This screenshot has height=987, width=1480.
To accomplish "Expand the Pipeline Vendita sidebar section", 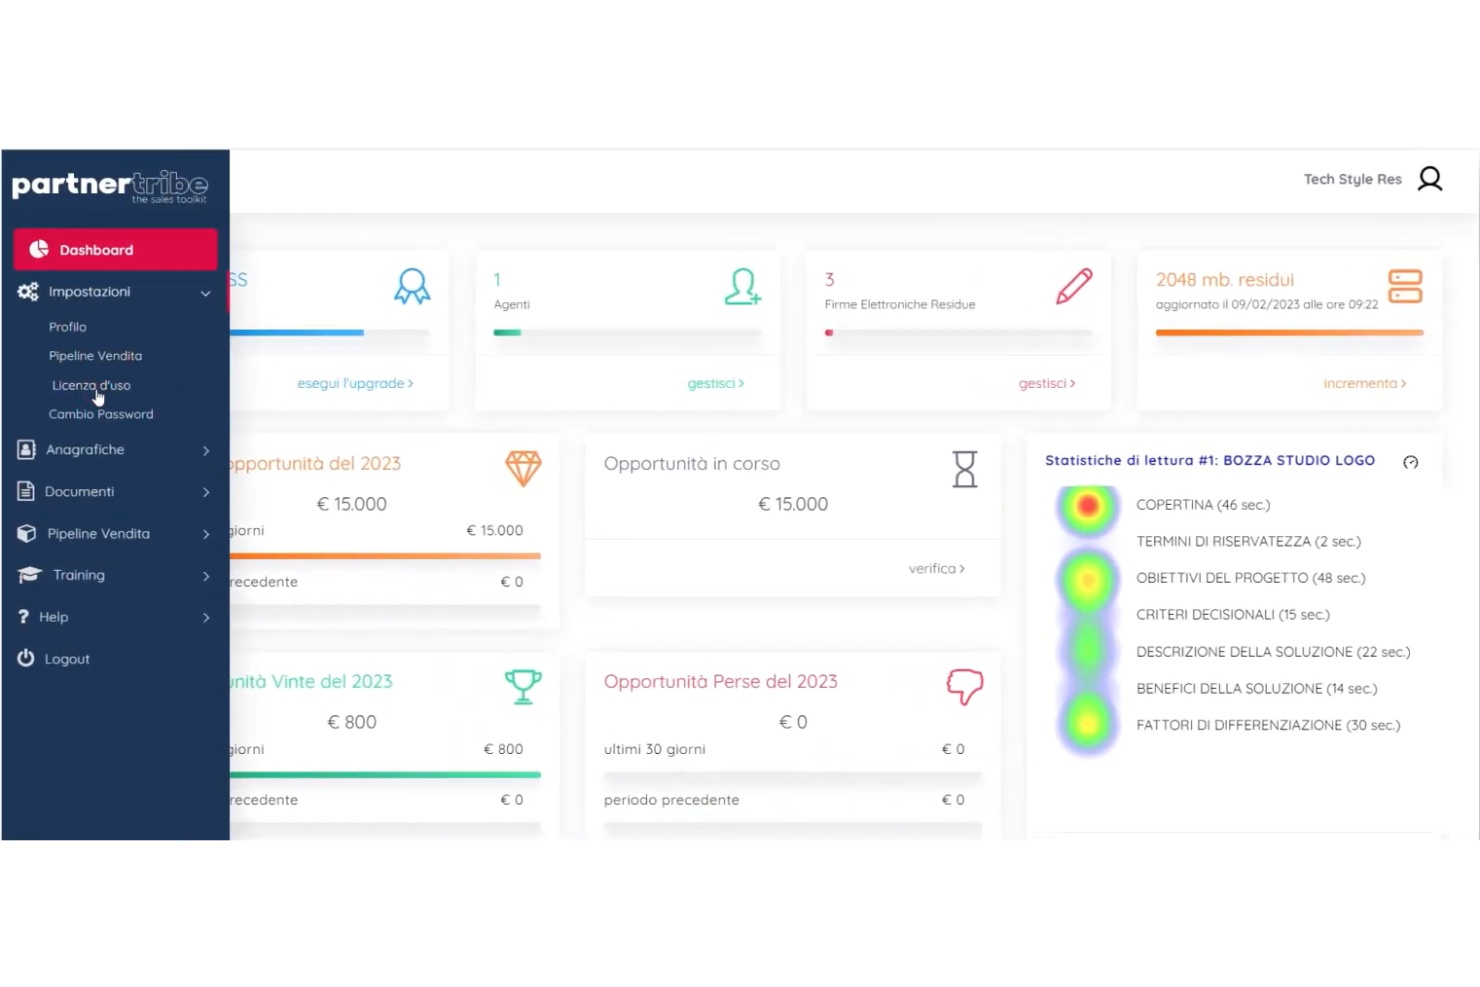I will pyautogui.click(x=205, y=534).
